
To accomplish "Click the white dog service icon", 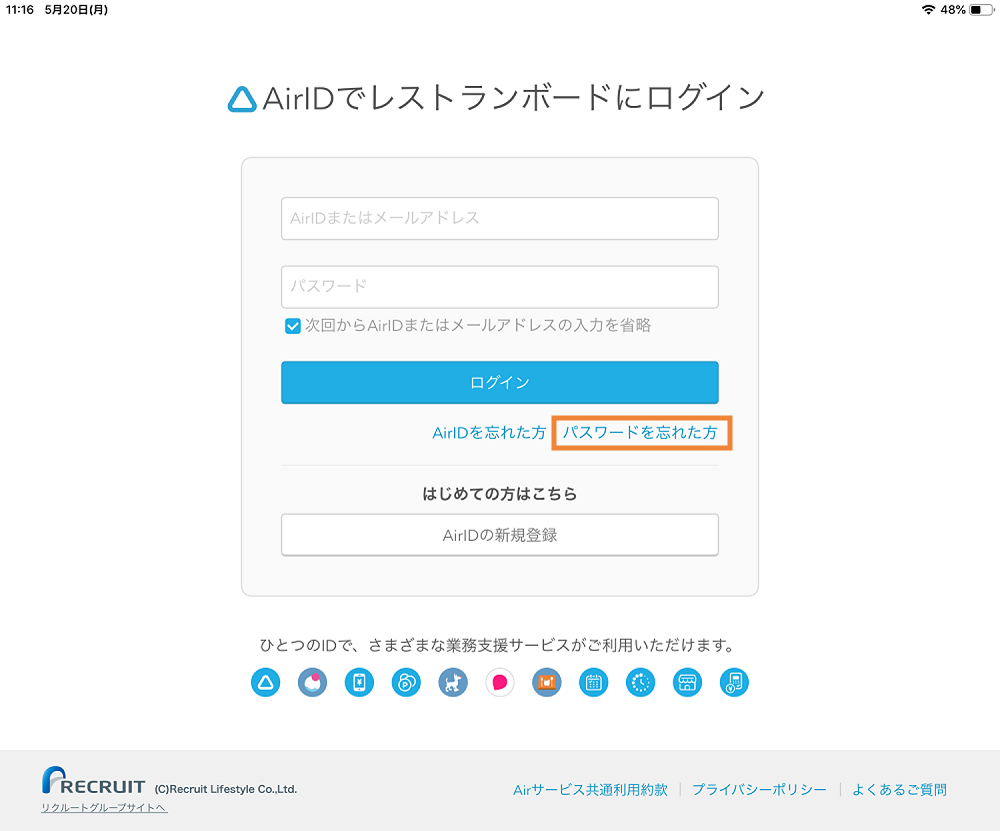I will click(x=453, y=682).
